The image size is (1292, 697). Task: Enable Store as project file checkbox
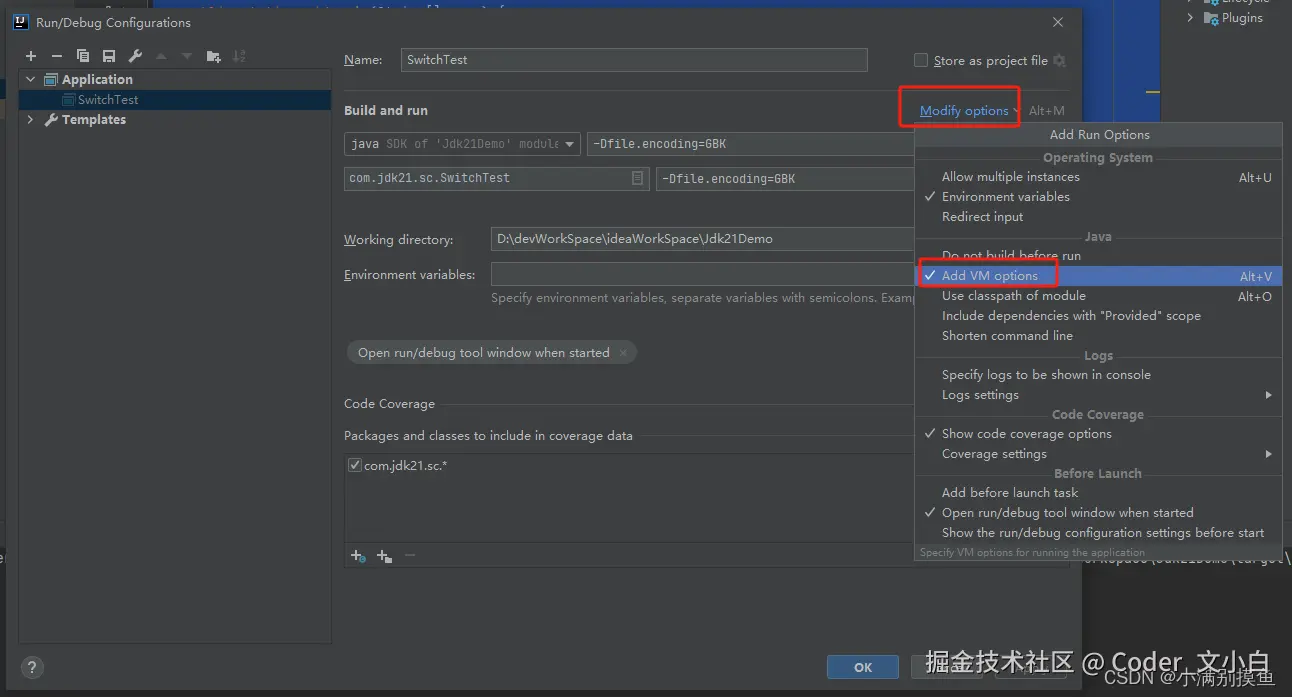coord(921,60)
